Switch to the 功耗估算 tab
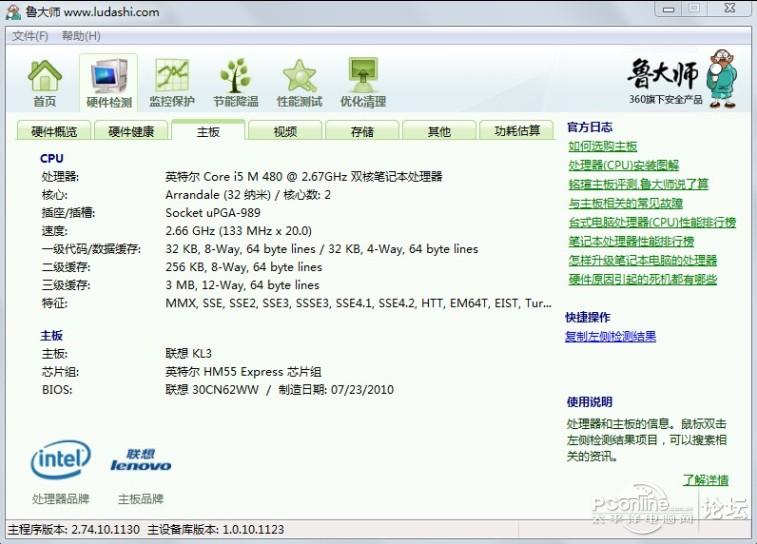Screen dimensions: 757x544 517,131
